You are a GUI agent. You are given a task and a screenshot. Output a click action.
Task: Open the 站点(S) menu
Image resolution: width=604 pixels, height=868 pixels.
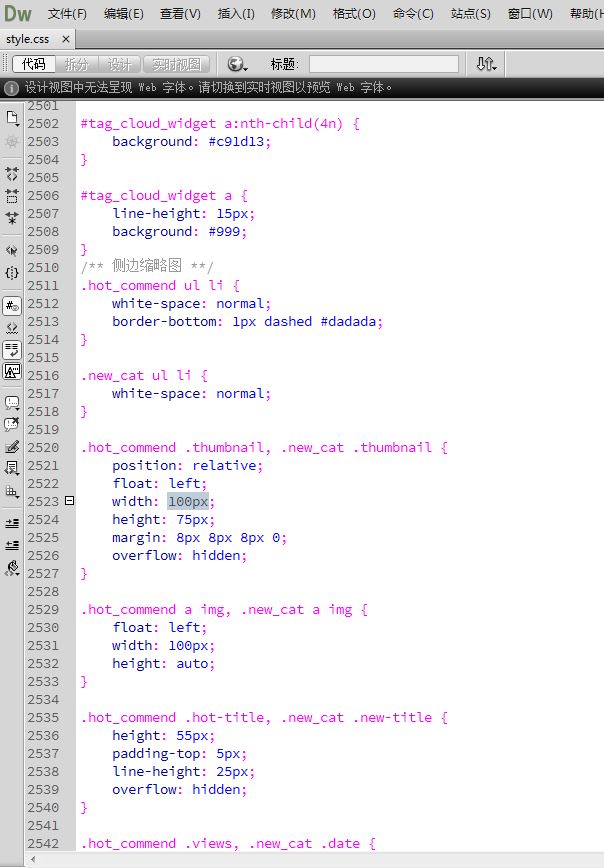471,14
